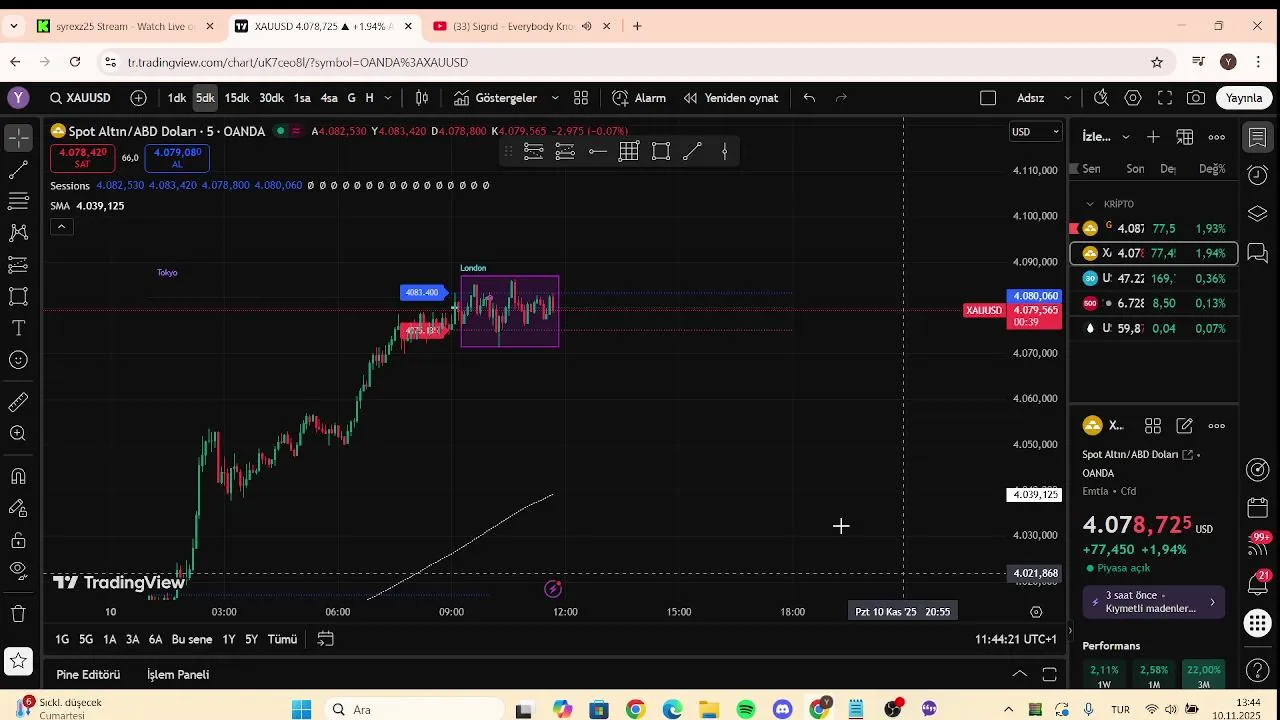This screenshot has height=720, width=1280.
Task: Add symbol to watchlist plus icon
Action: [x=1153, y=137]
